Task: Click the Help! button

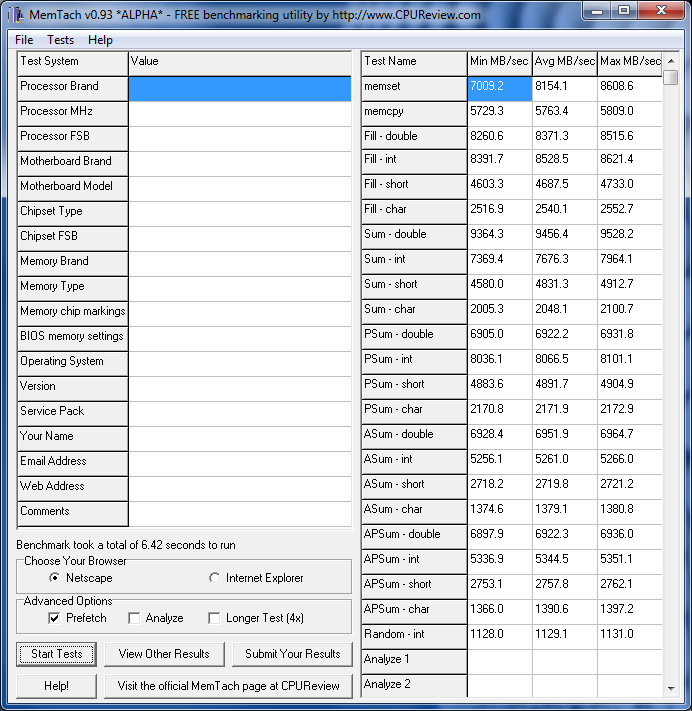Action: coord(57,686)
